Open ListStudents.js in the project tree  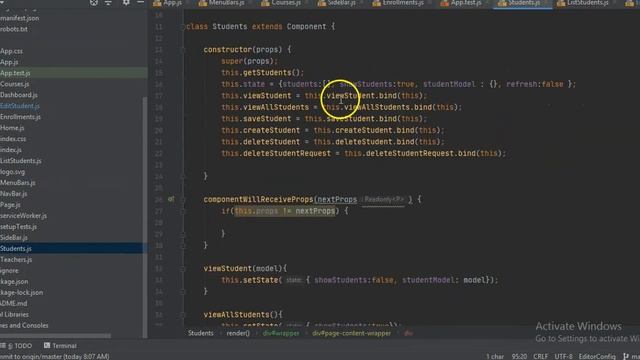21,160
